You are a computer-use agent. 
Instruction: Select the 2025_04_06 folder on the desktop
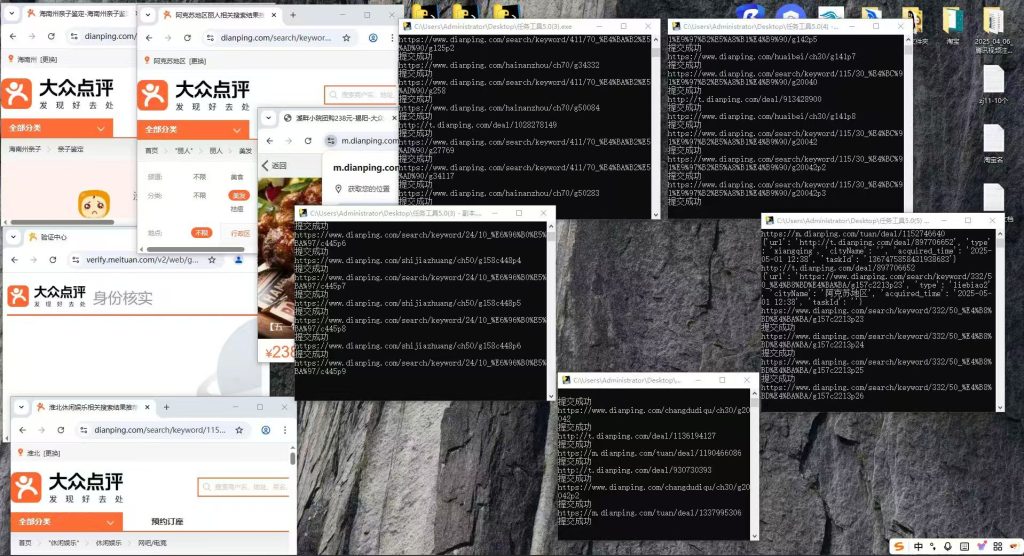993,29
